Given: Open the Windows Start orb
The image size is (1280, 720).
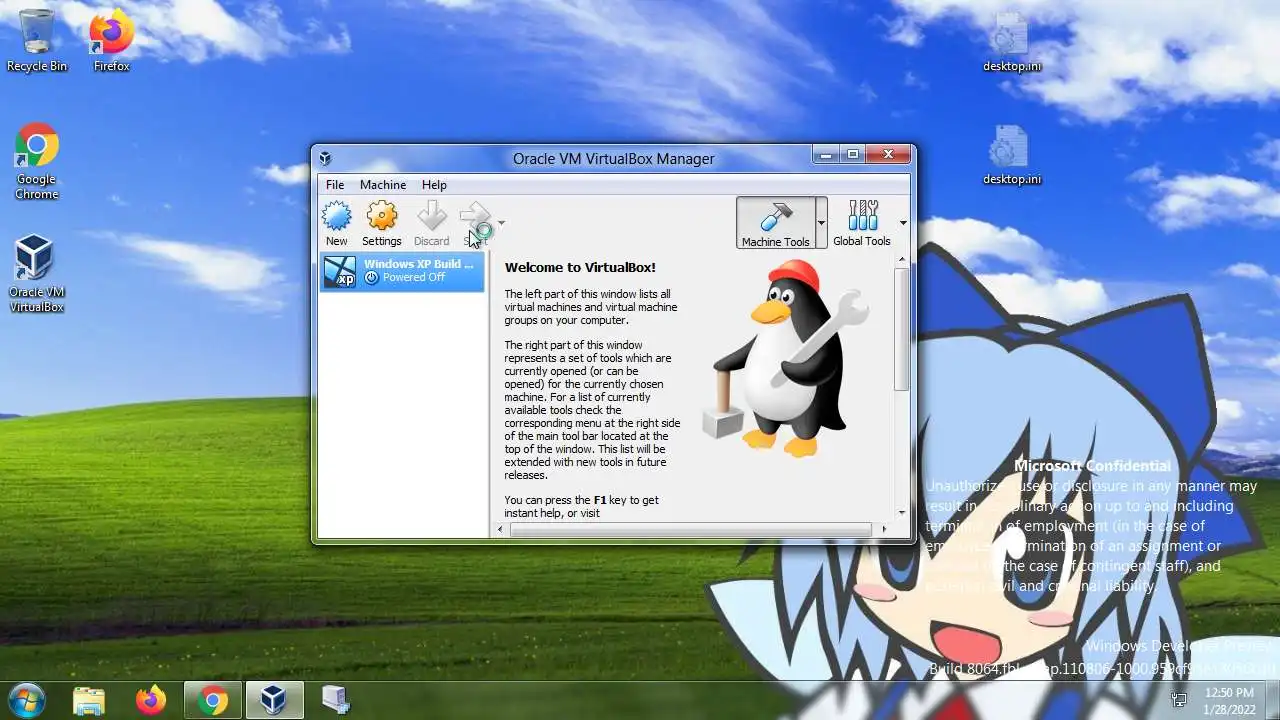Looking at the screenshot, I should click(x=26, y=699).
